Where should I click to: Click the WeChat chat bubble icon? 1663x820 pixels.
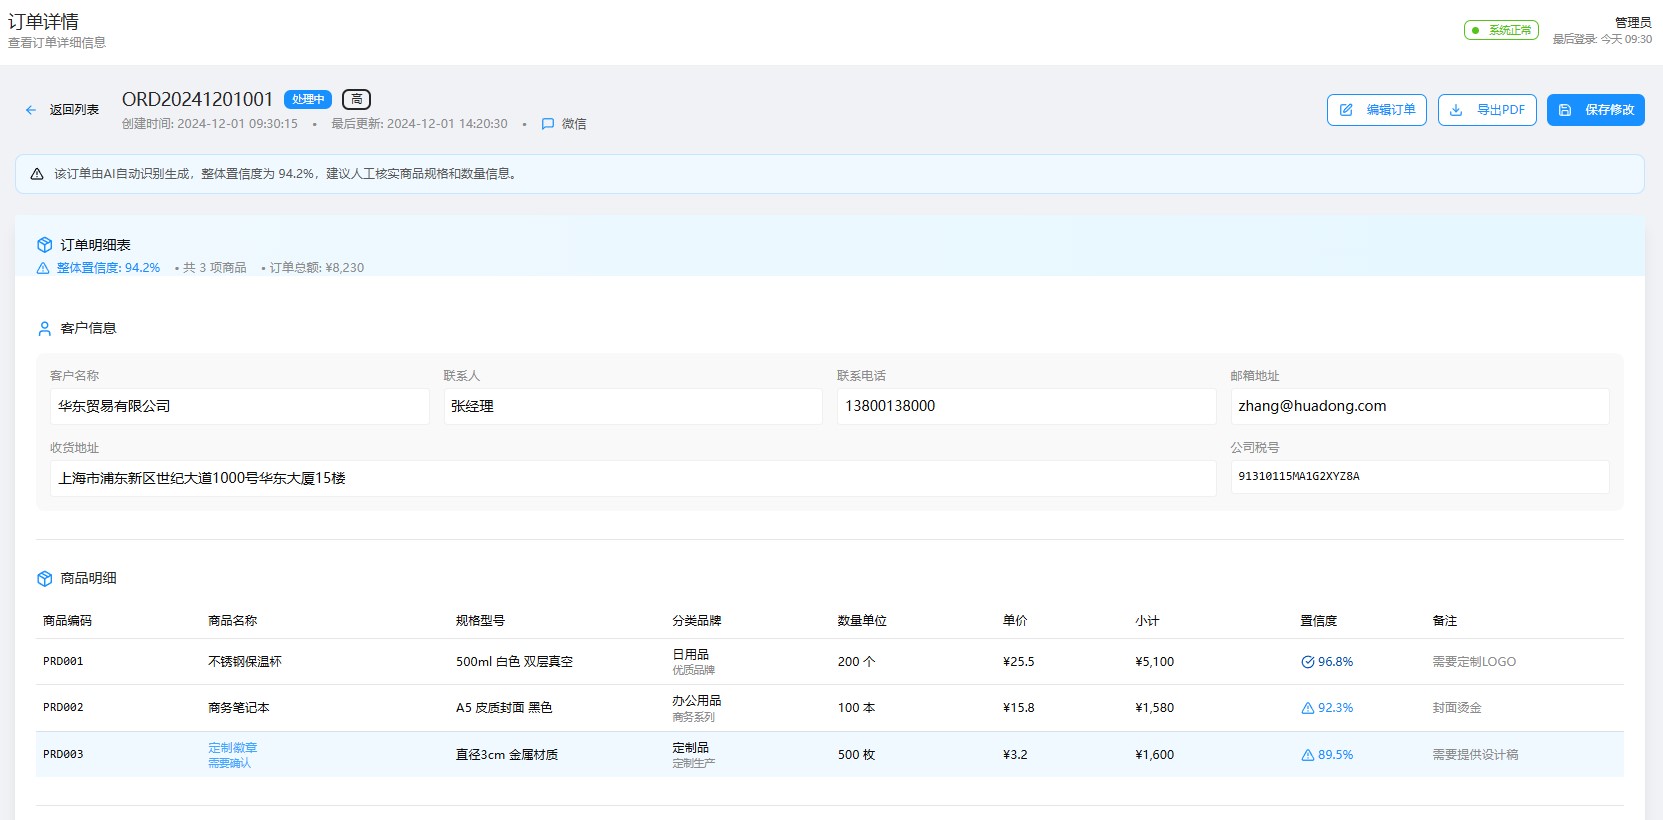tap(547, 124)
